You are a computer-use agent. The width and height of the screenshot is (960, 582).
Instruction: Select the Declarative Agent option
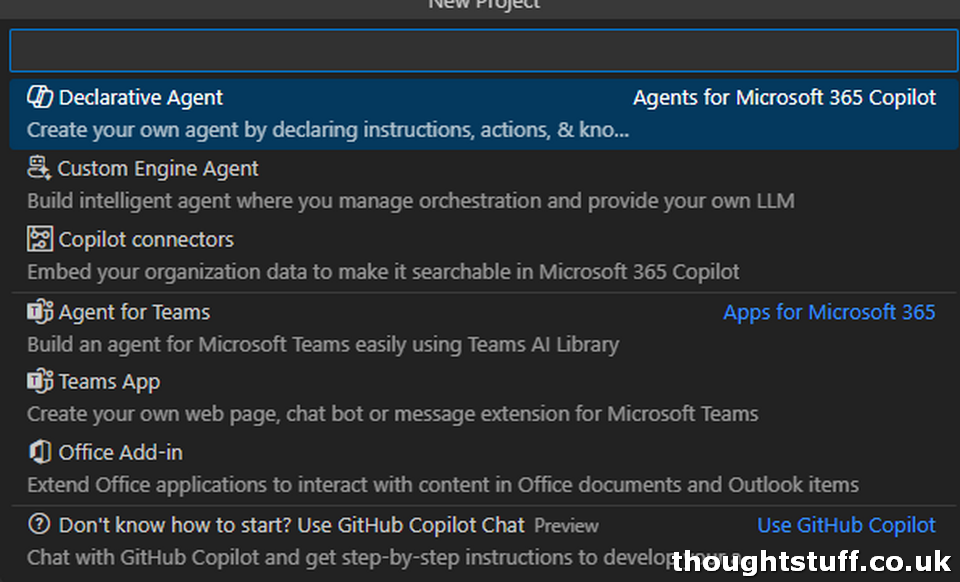pyautogui.click(x=484, y=114)
